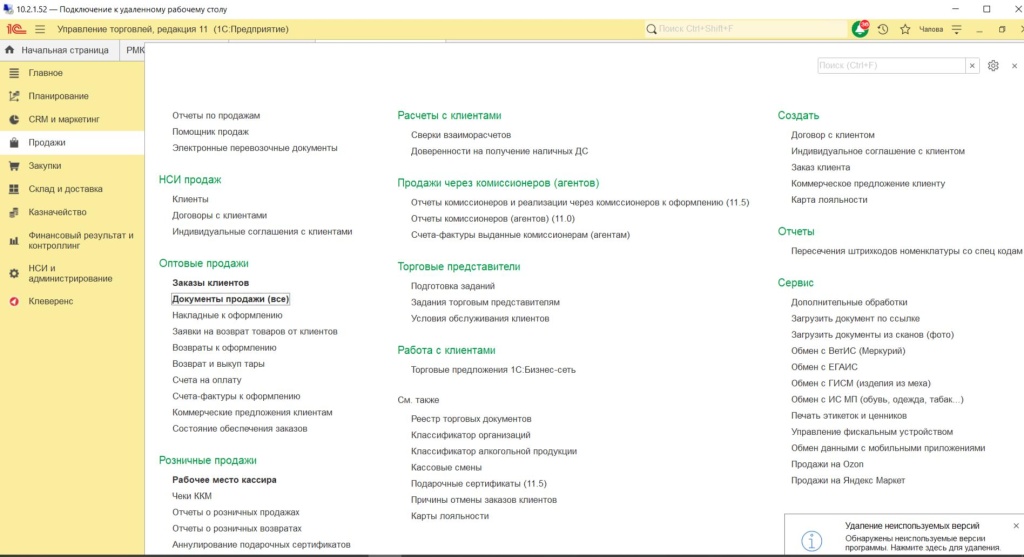
Task: Click the info icon in notification
Action: (x=812, y=541)
